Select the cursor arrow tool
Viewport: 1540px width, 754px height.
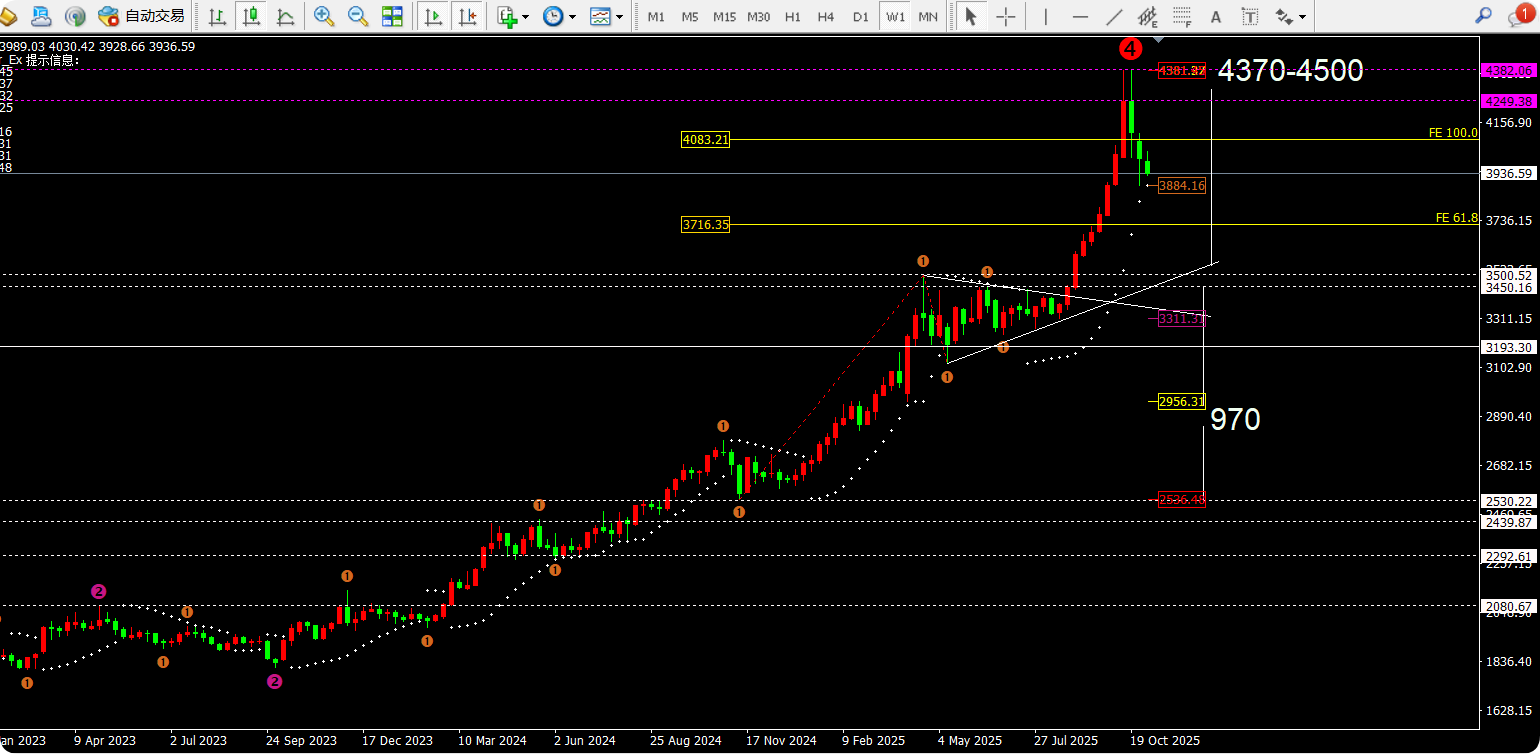click(969, 16)
